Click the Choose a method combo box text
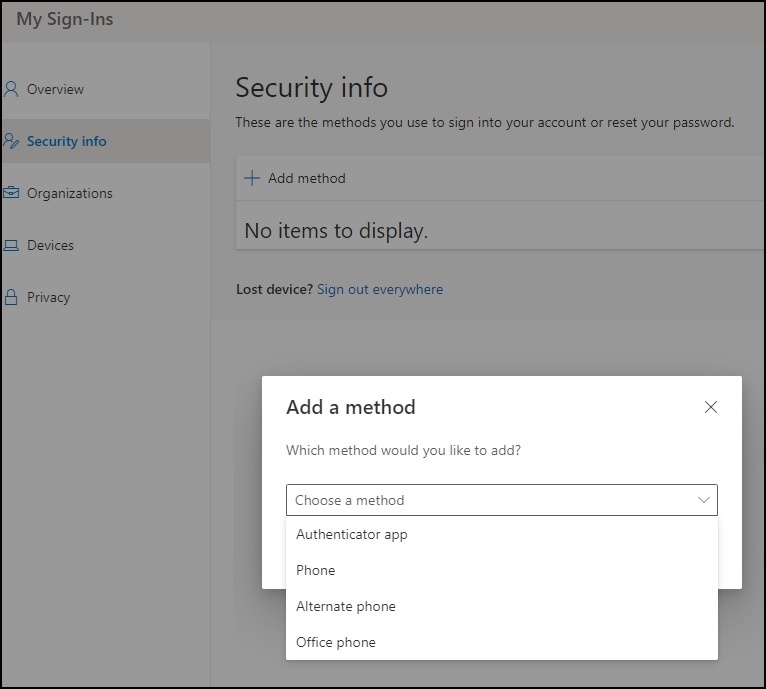766x689 pixels. pyautogui.click(x=350, y=500)
